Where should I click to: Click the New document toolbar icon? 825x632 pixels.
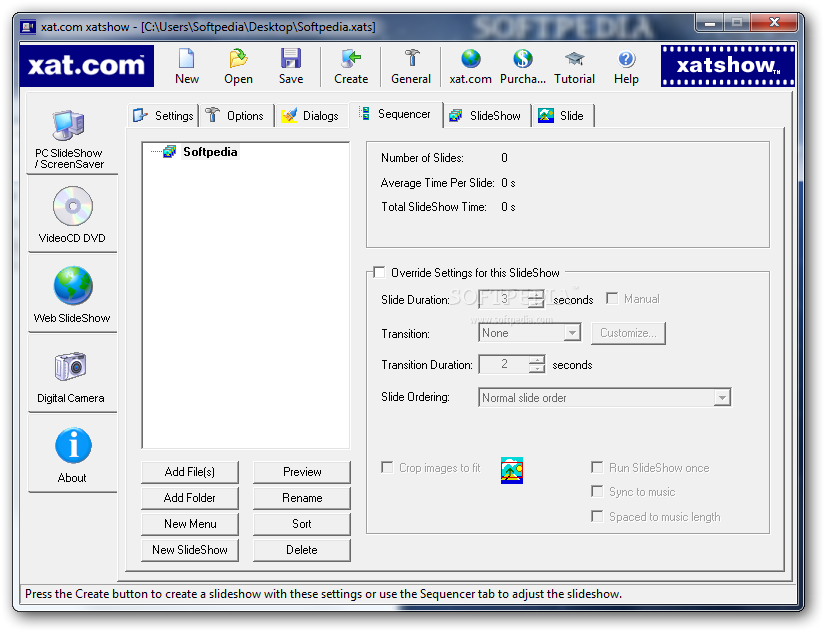(187, 59)
